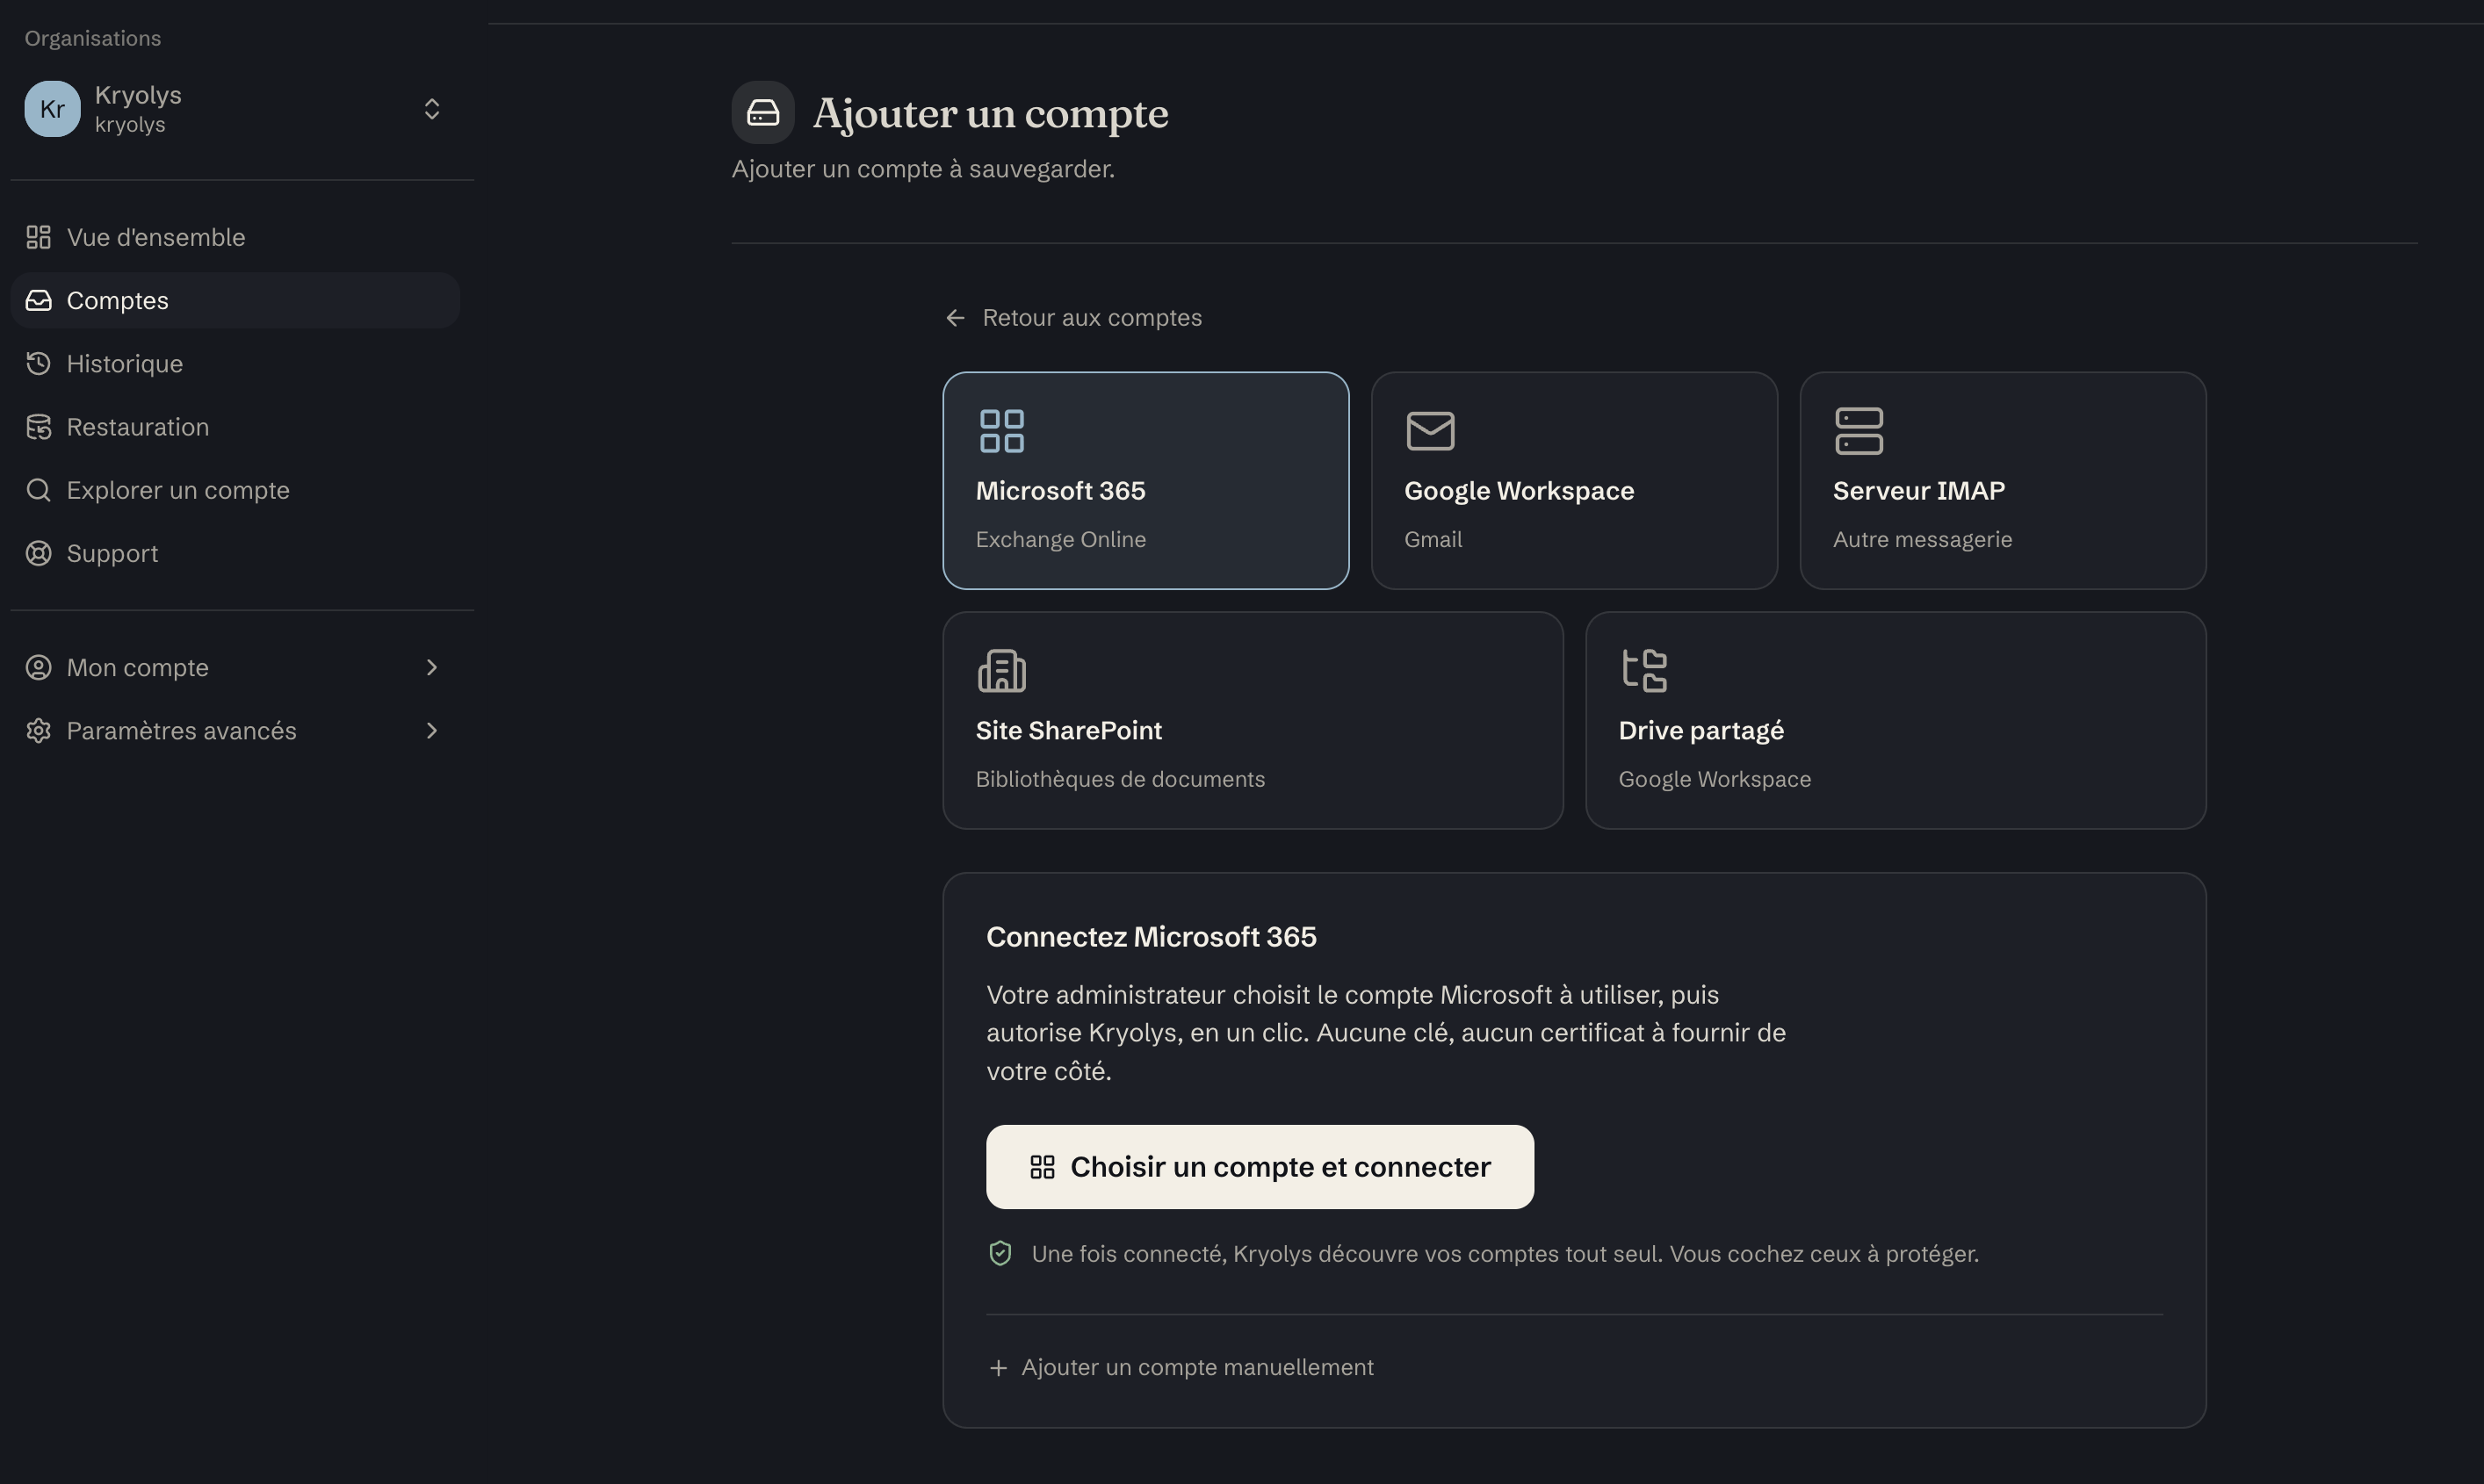Select the Serveur IMAP card
The image size is (2484, 1484).
(2003, 481)
